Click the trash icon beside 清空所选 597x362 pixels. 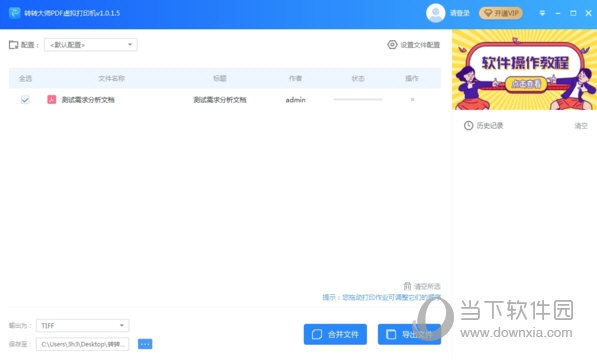pyautogui.click(x=407, y=286)
